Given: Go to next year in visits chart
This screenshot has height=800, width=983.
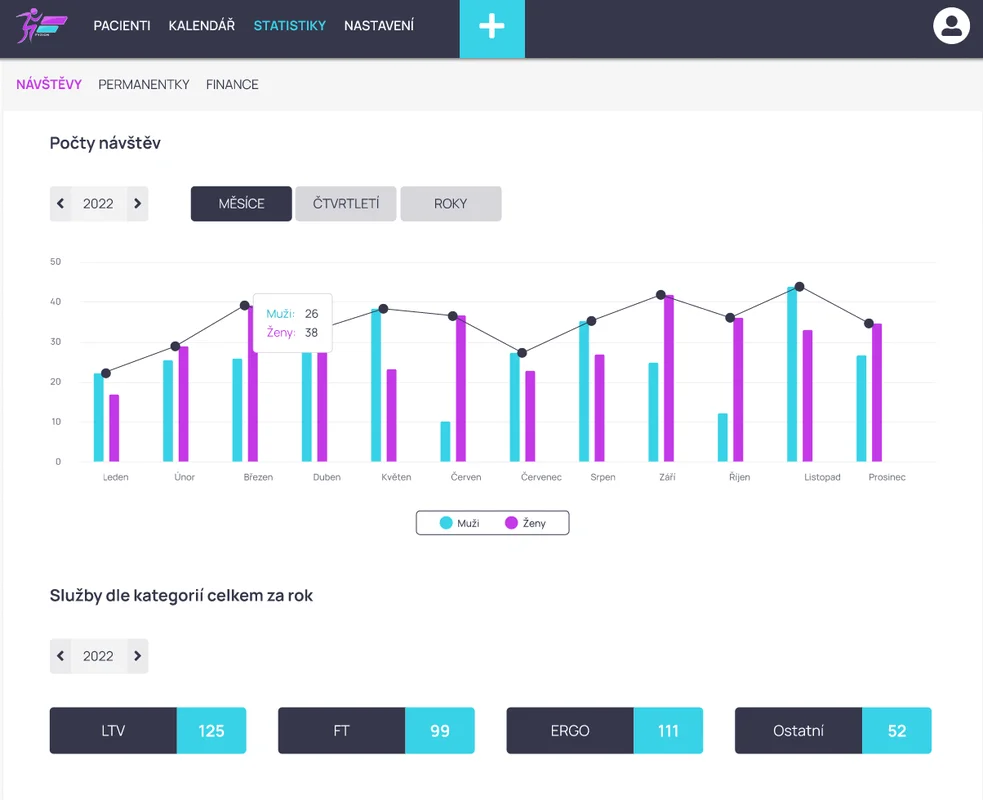Looking at the screenshot, I should (x=137, y=204).
